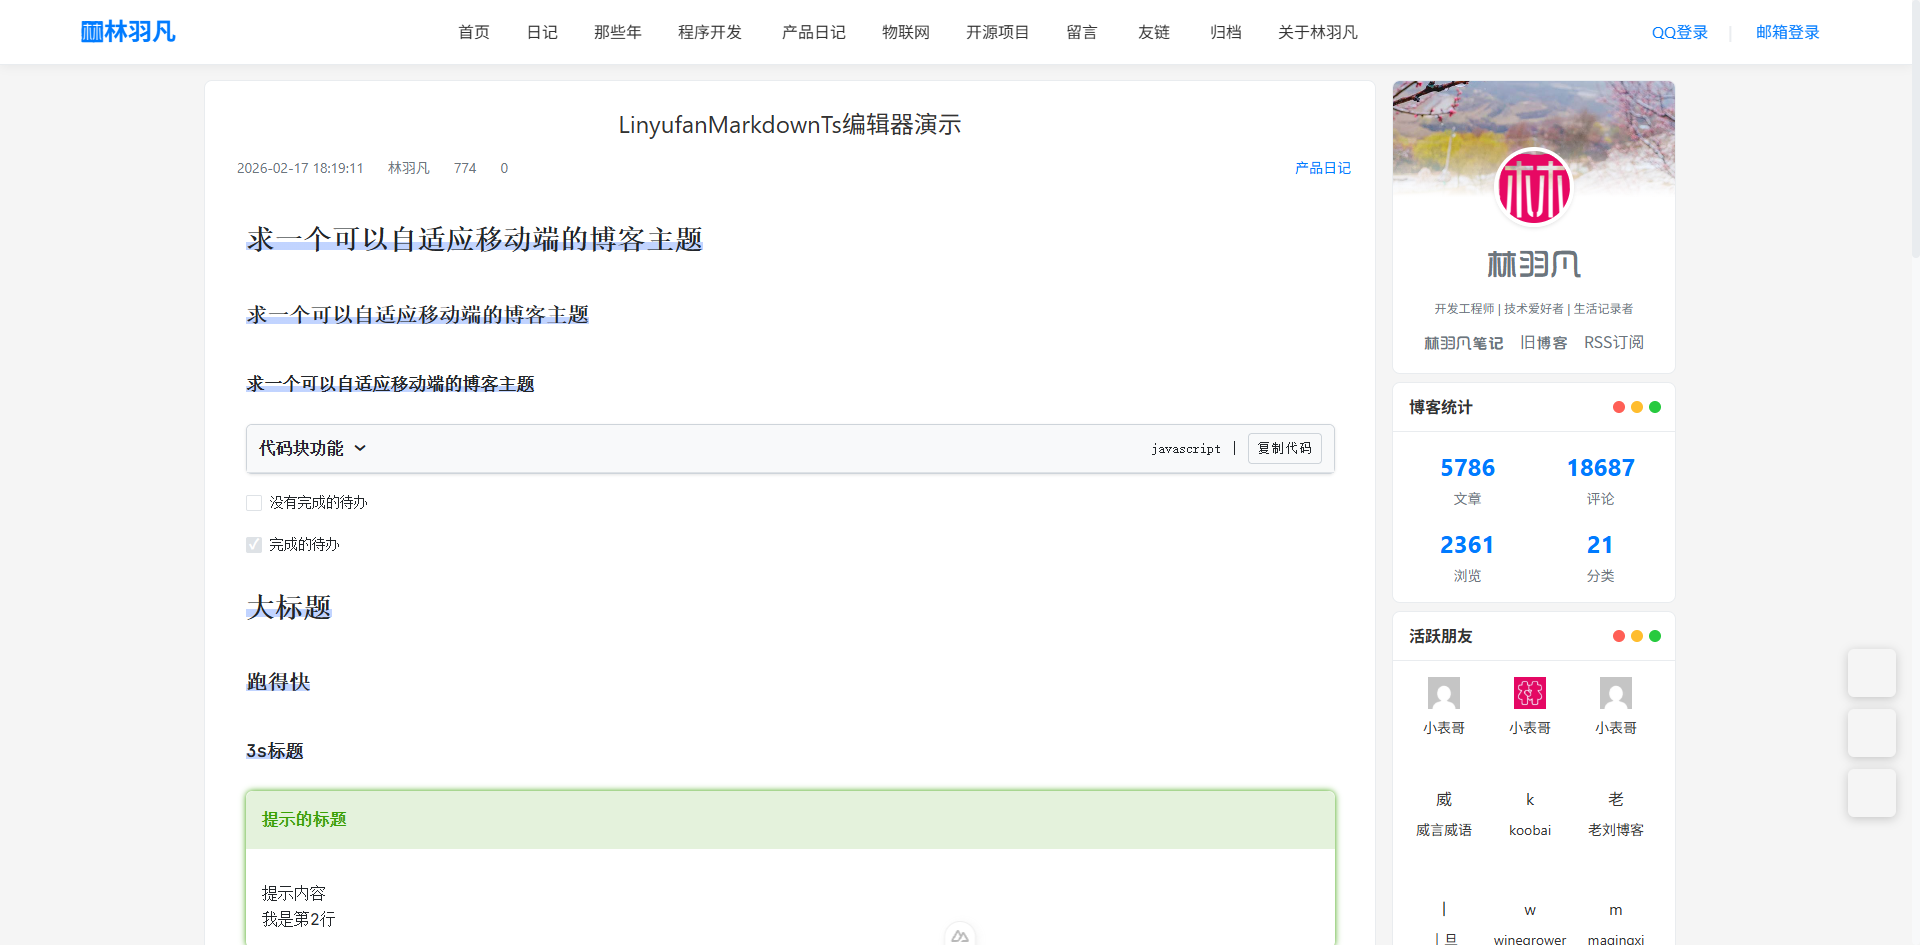Click the w avatar above winegrower
The width and height of the screenshot is (1920, 945).
tap(1530, 910)
